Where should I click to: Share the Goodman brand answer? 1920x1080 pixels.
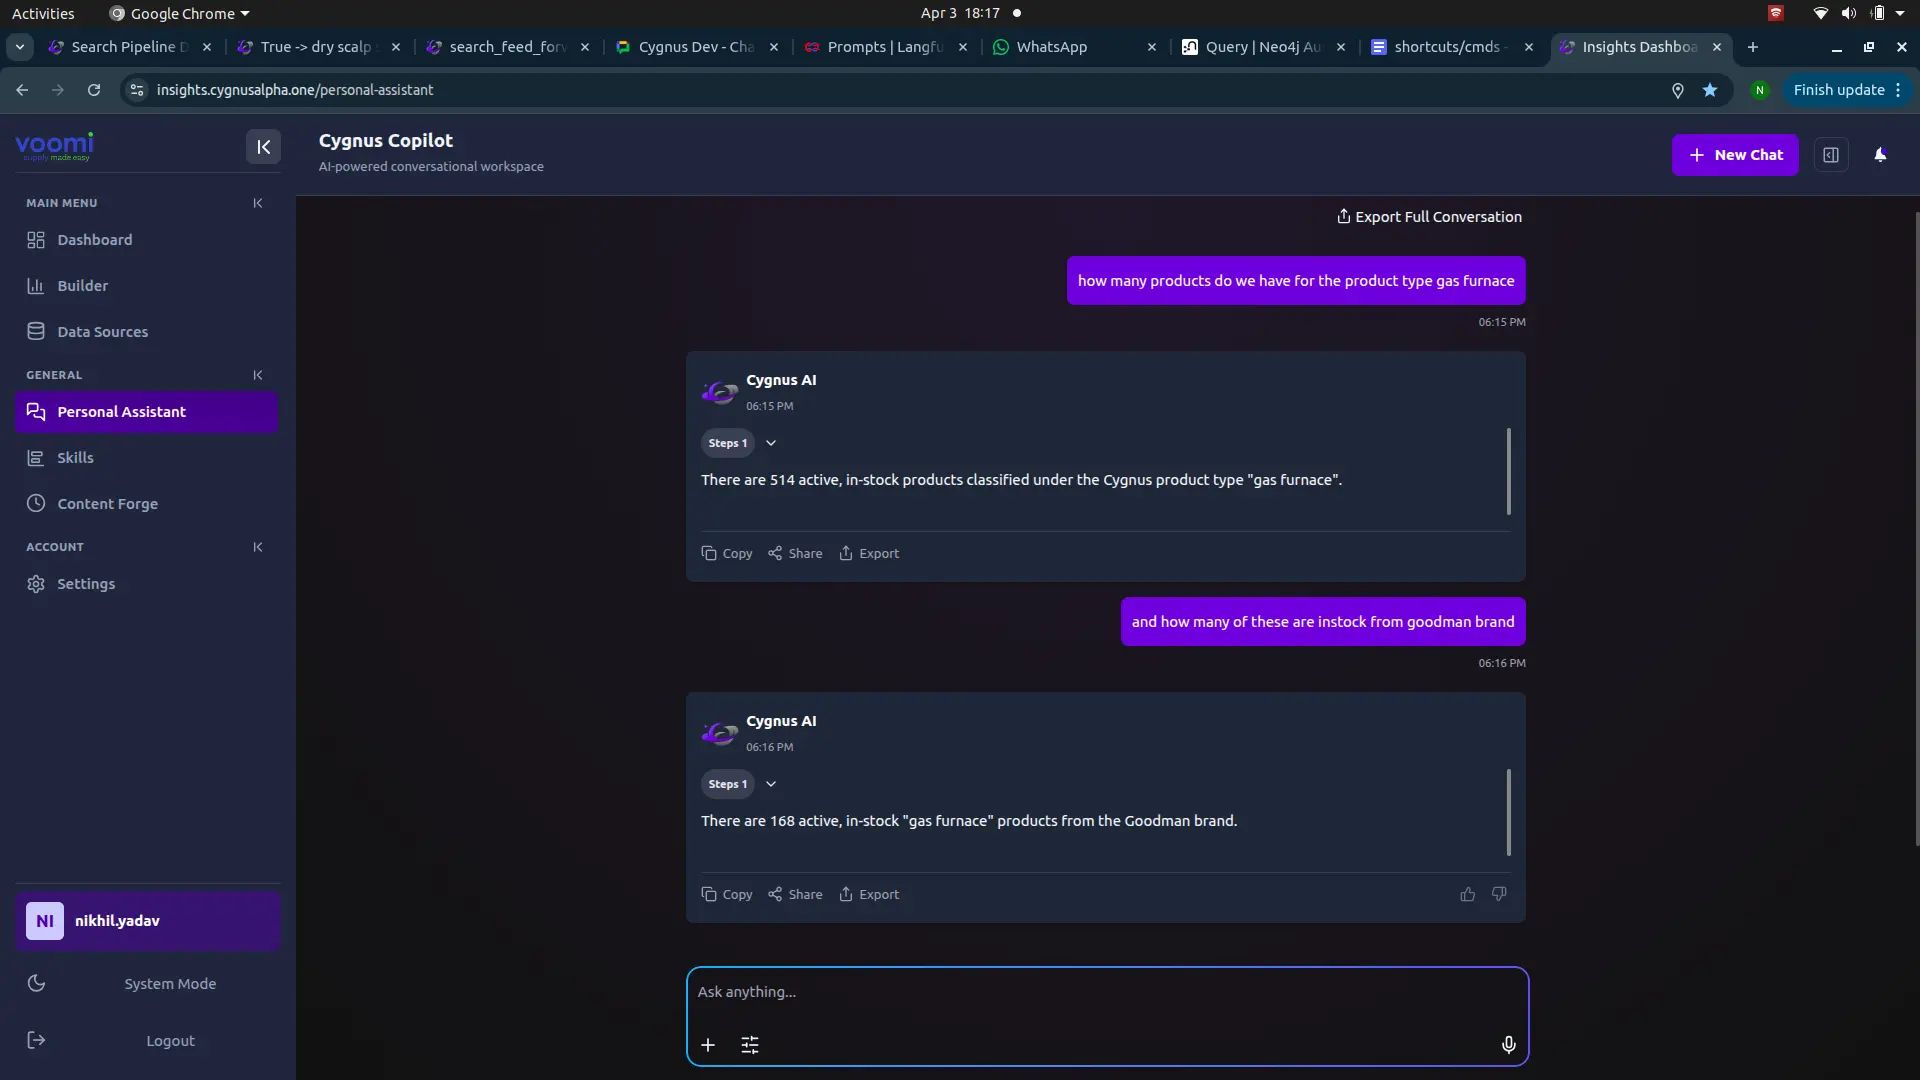click(x=795, y=895)
